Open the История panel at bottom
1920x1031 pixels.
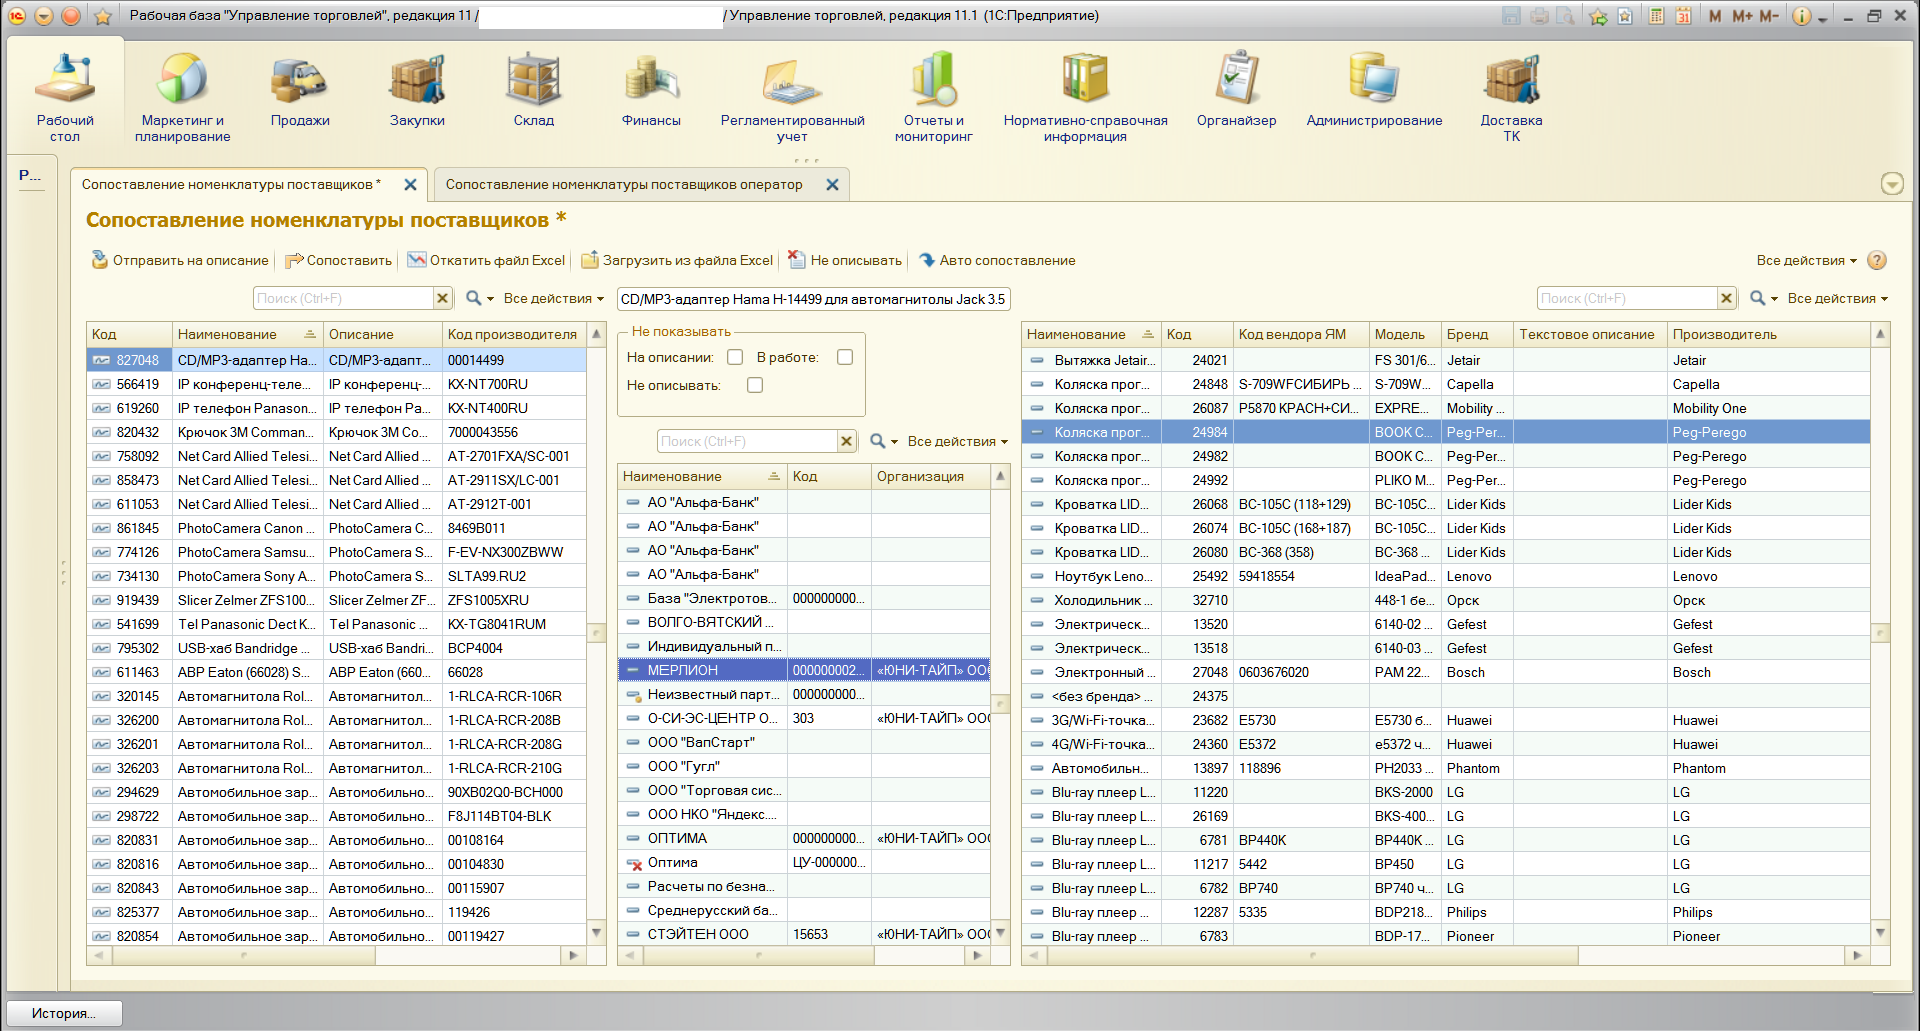coord(64,1013)
